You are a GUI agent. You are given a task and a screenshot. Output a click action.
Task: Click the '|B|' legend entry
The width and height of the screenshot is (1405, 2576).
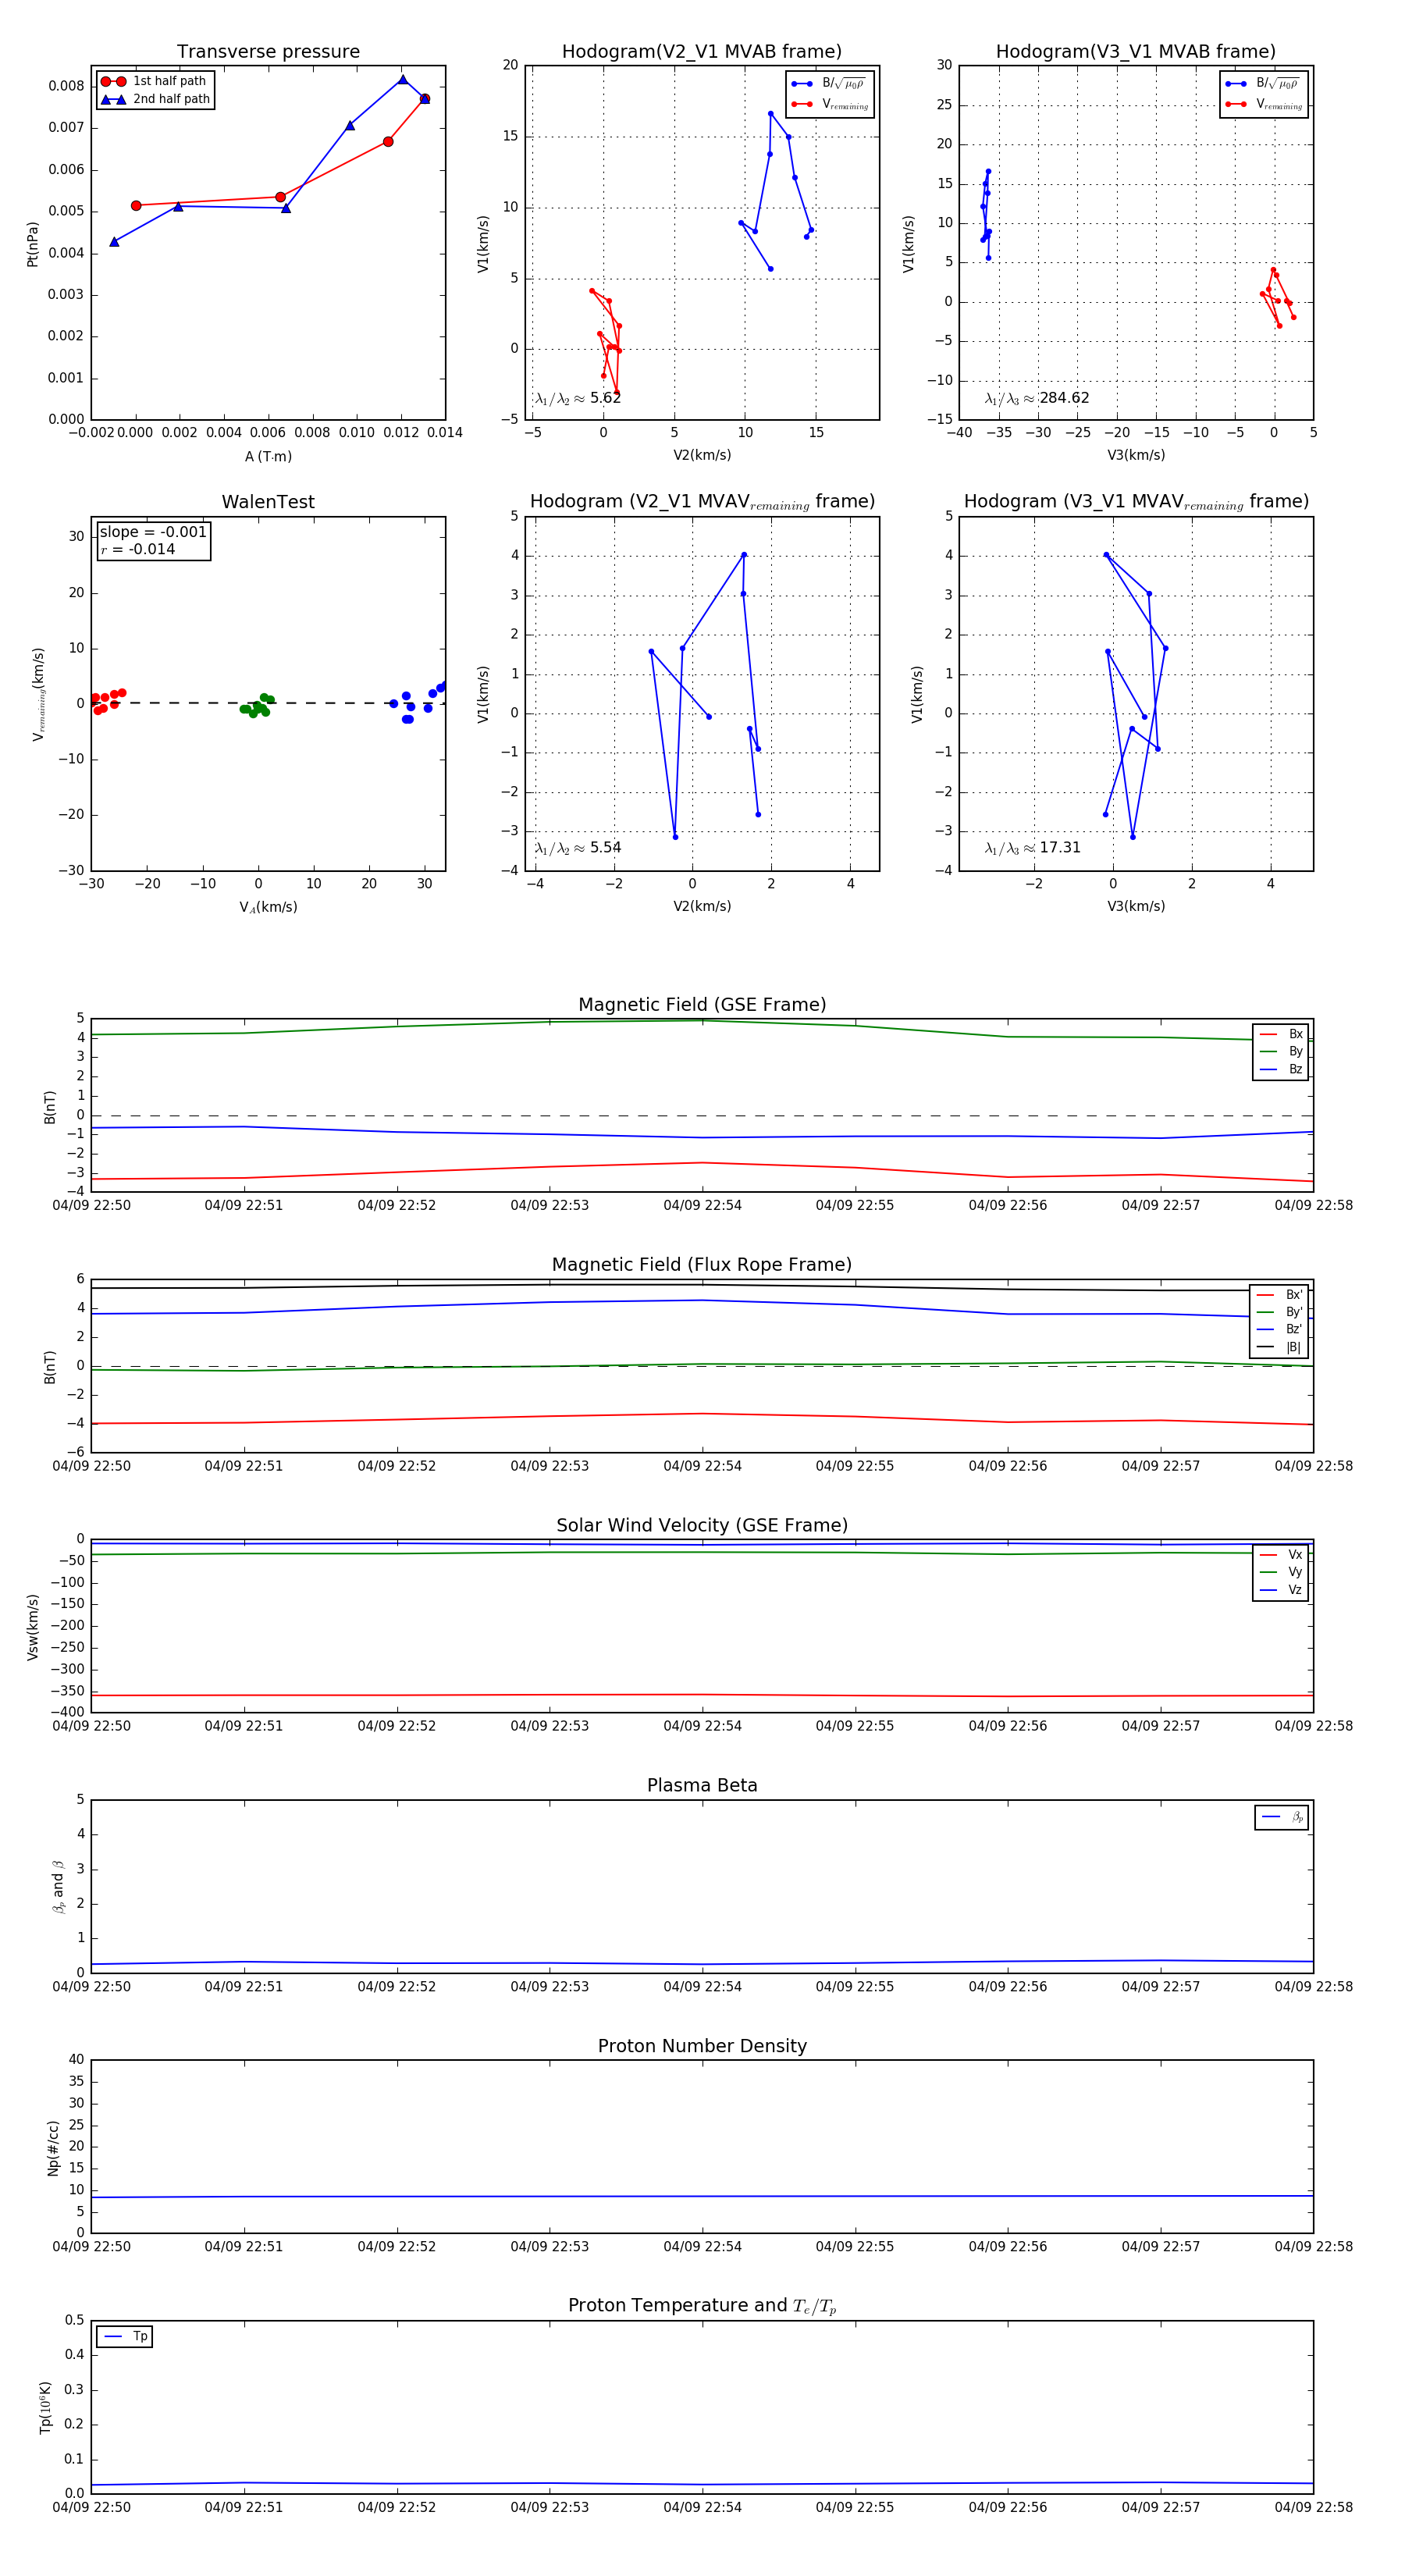pos(1280,1347)
